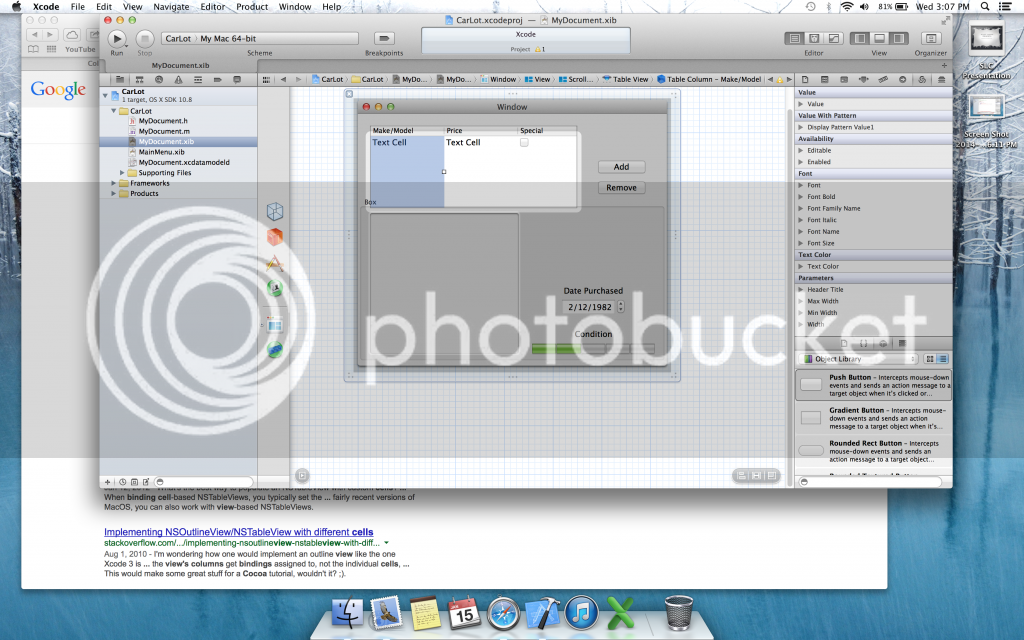Collapse the CarLot project root
Viewport: 1024px width, 640px height.
click(105, 95)
